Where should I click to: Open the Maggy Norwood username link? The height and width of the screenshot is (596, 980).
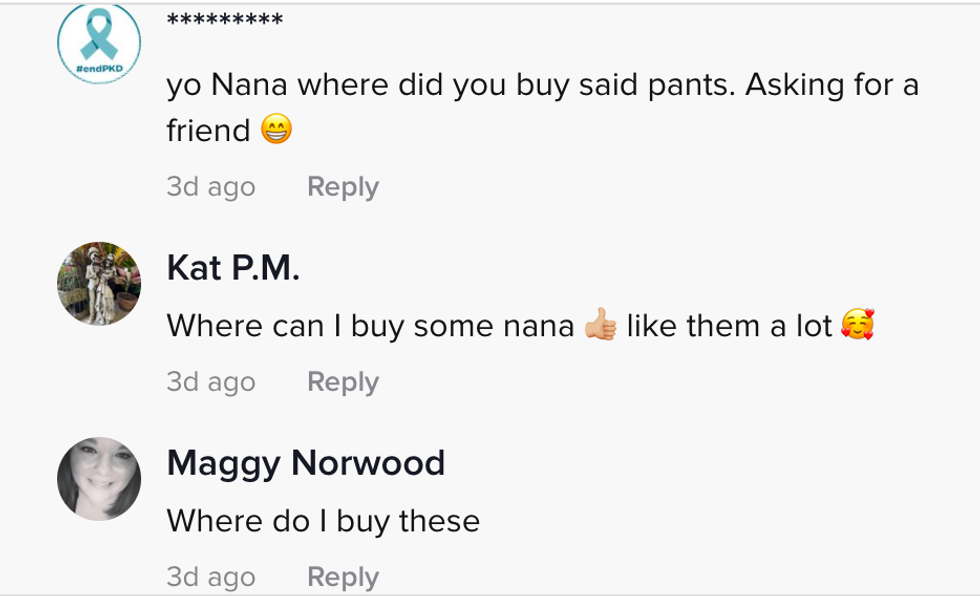click(x=305, y=463)
